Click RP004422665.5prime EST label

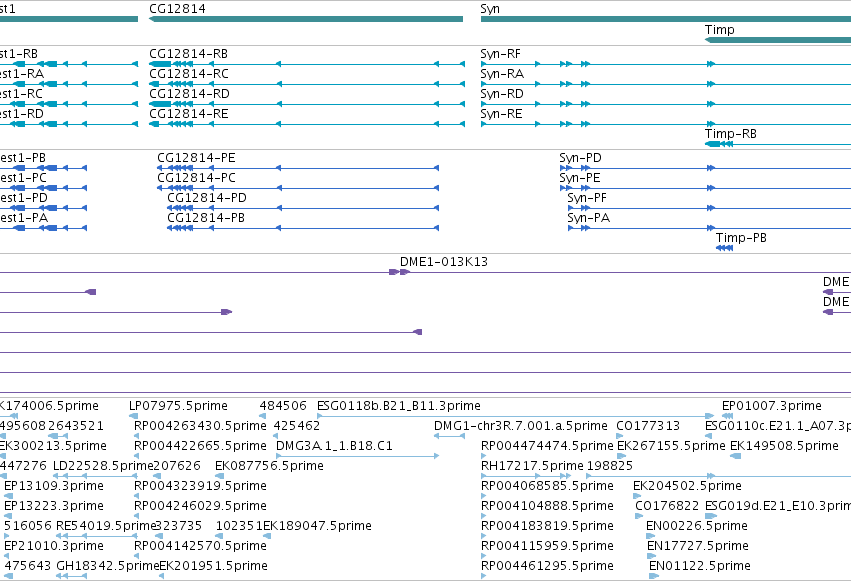click(200, 446)
